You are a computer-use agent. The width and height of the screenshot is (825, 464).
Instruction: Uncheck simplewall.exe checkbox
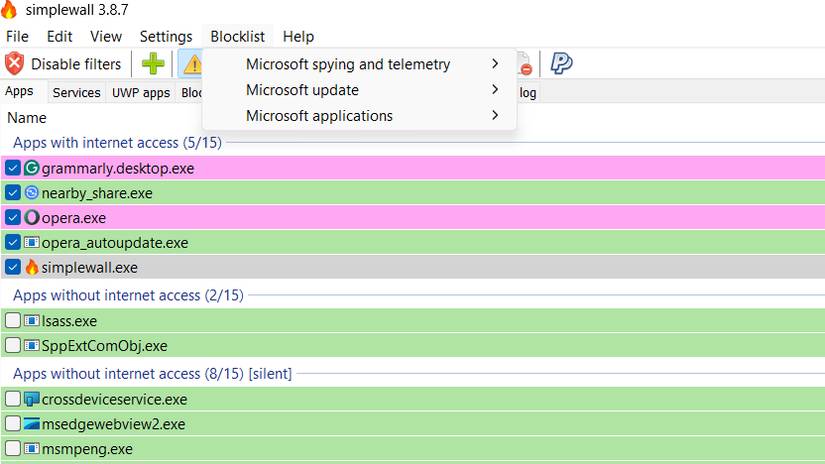click(x=13, y=267)
